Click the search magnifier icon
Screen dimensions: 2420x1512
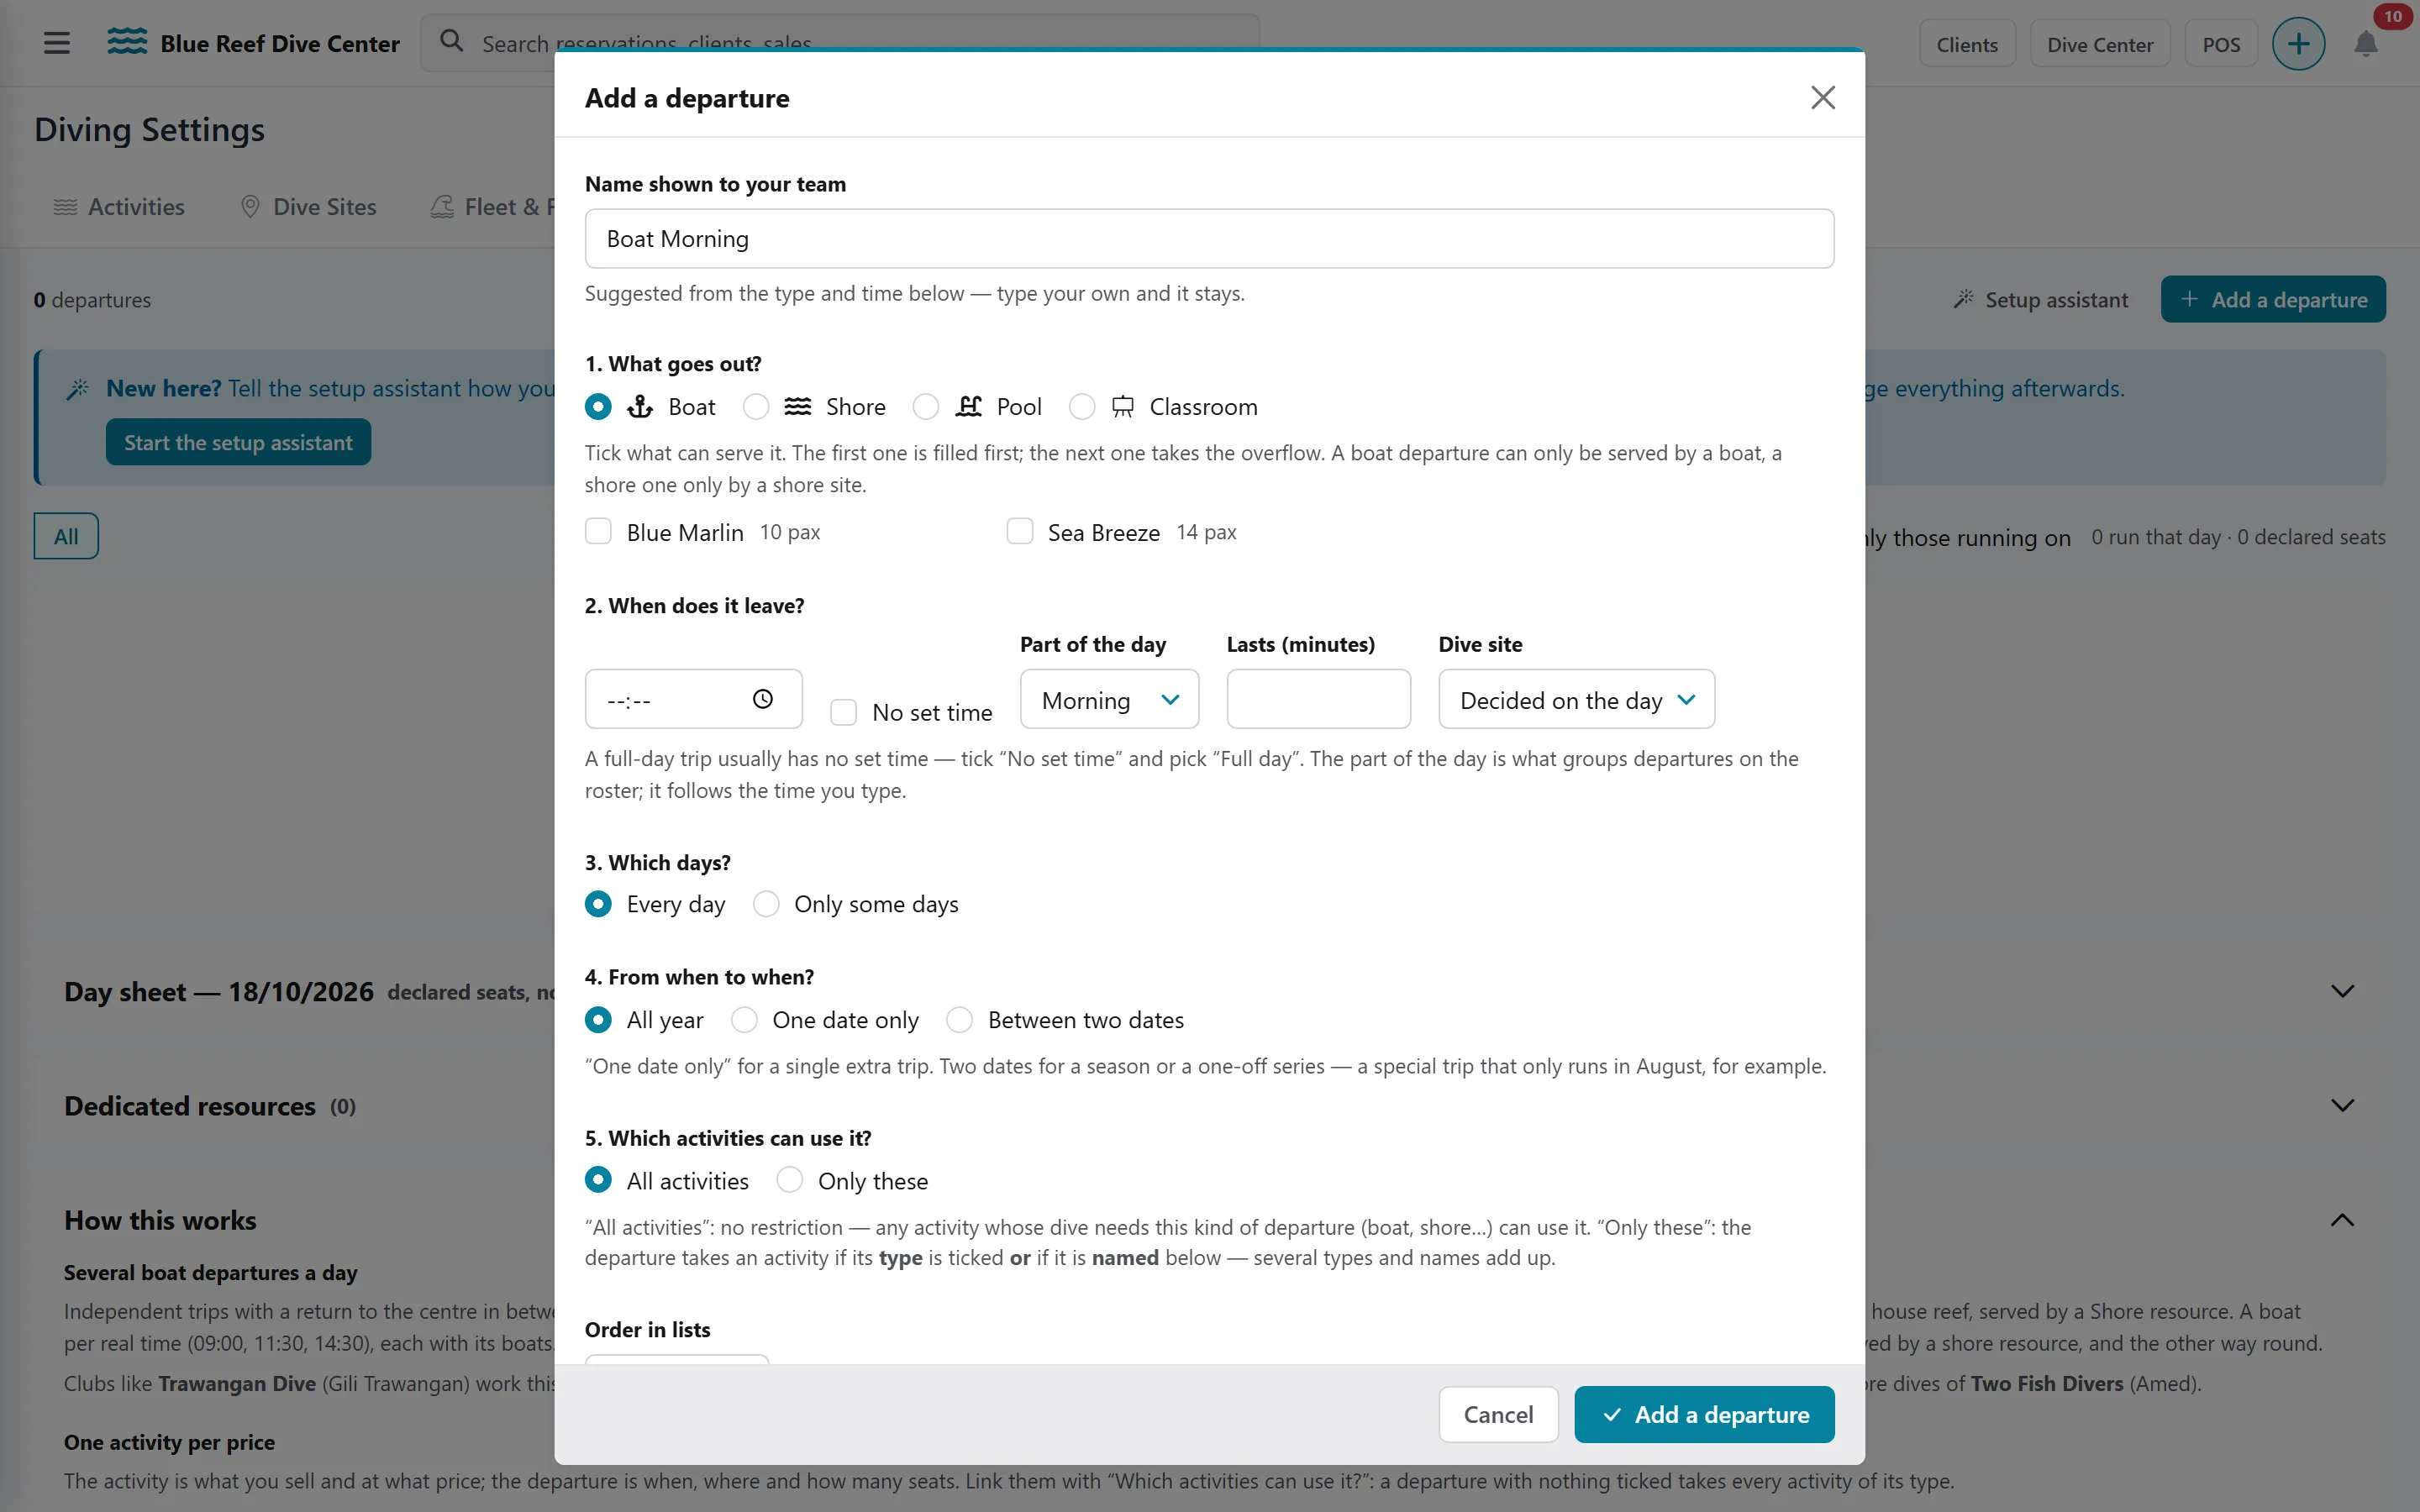pyautogui.click(x=452, y=42)
